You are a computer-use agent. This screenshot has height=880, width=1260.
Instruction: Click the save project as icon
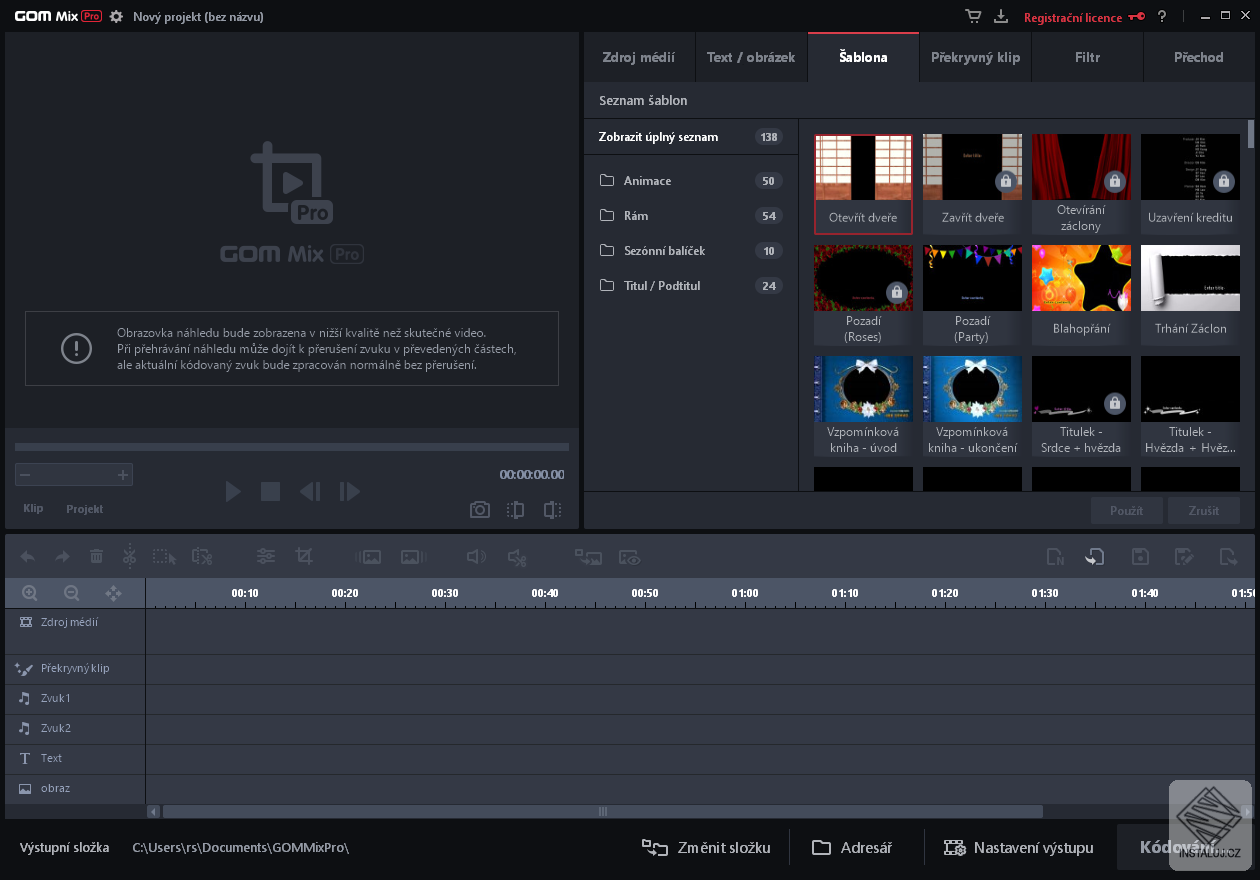click(x=1184, y=557)
